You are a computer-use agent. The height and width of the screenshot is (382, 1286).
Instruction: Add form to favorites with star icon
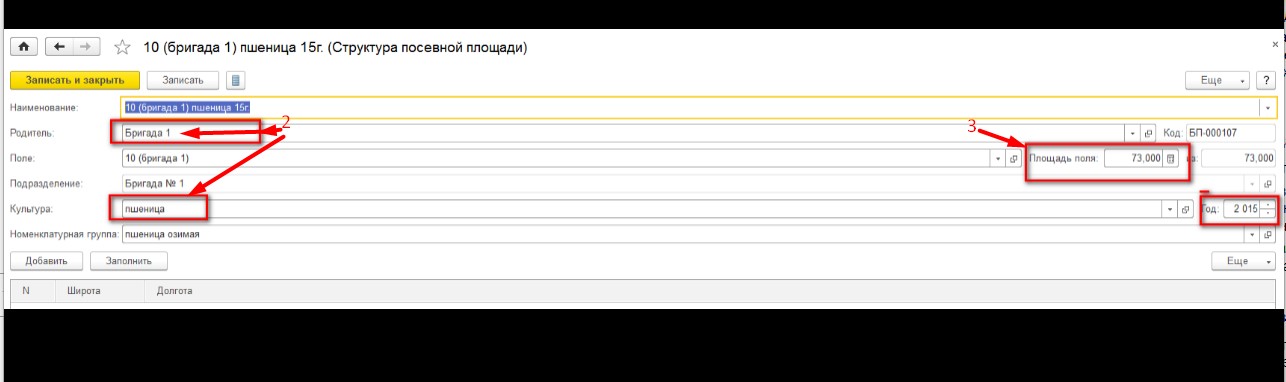point(123,47)
